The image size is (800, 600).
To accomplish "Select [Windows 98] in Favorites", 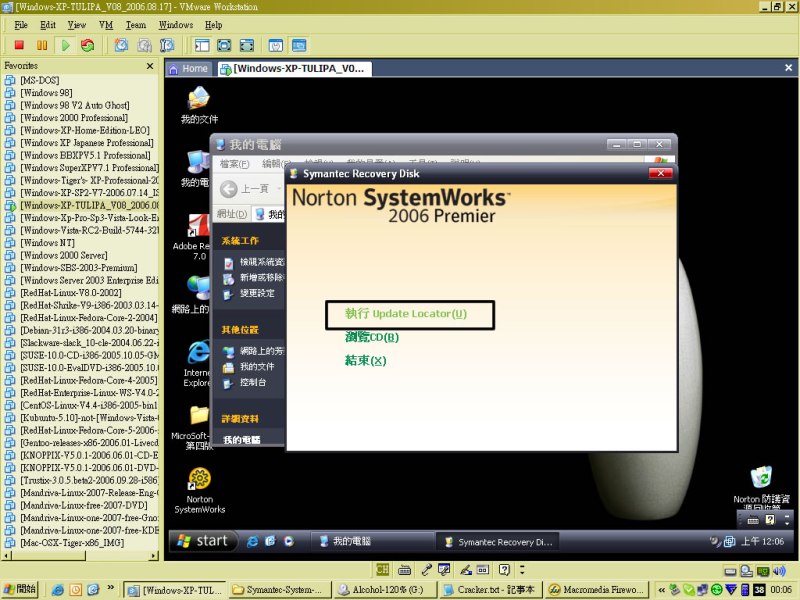I will (x=46, y=93).
